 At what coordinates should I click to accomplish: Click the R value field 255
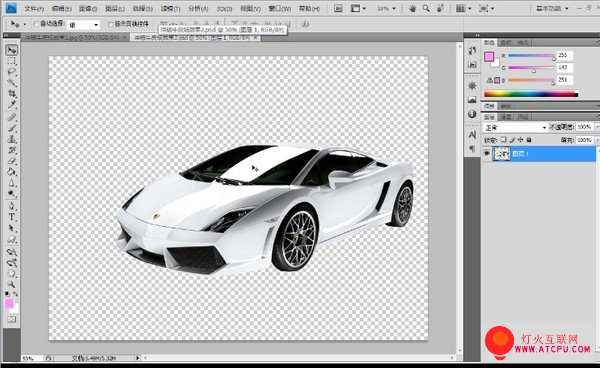coord(565,55)
